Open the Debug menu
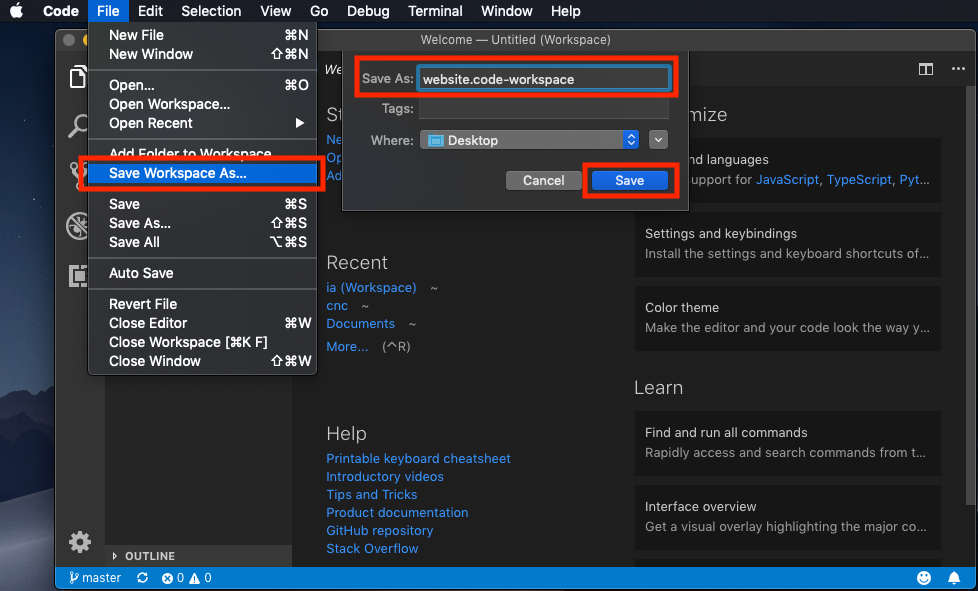 [x=368, y=11]
